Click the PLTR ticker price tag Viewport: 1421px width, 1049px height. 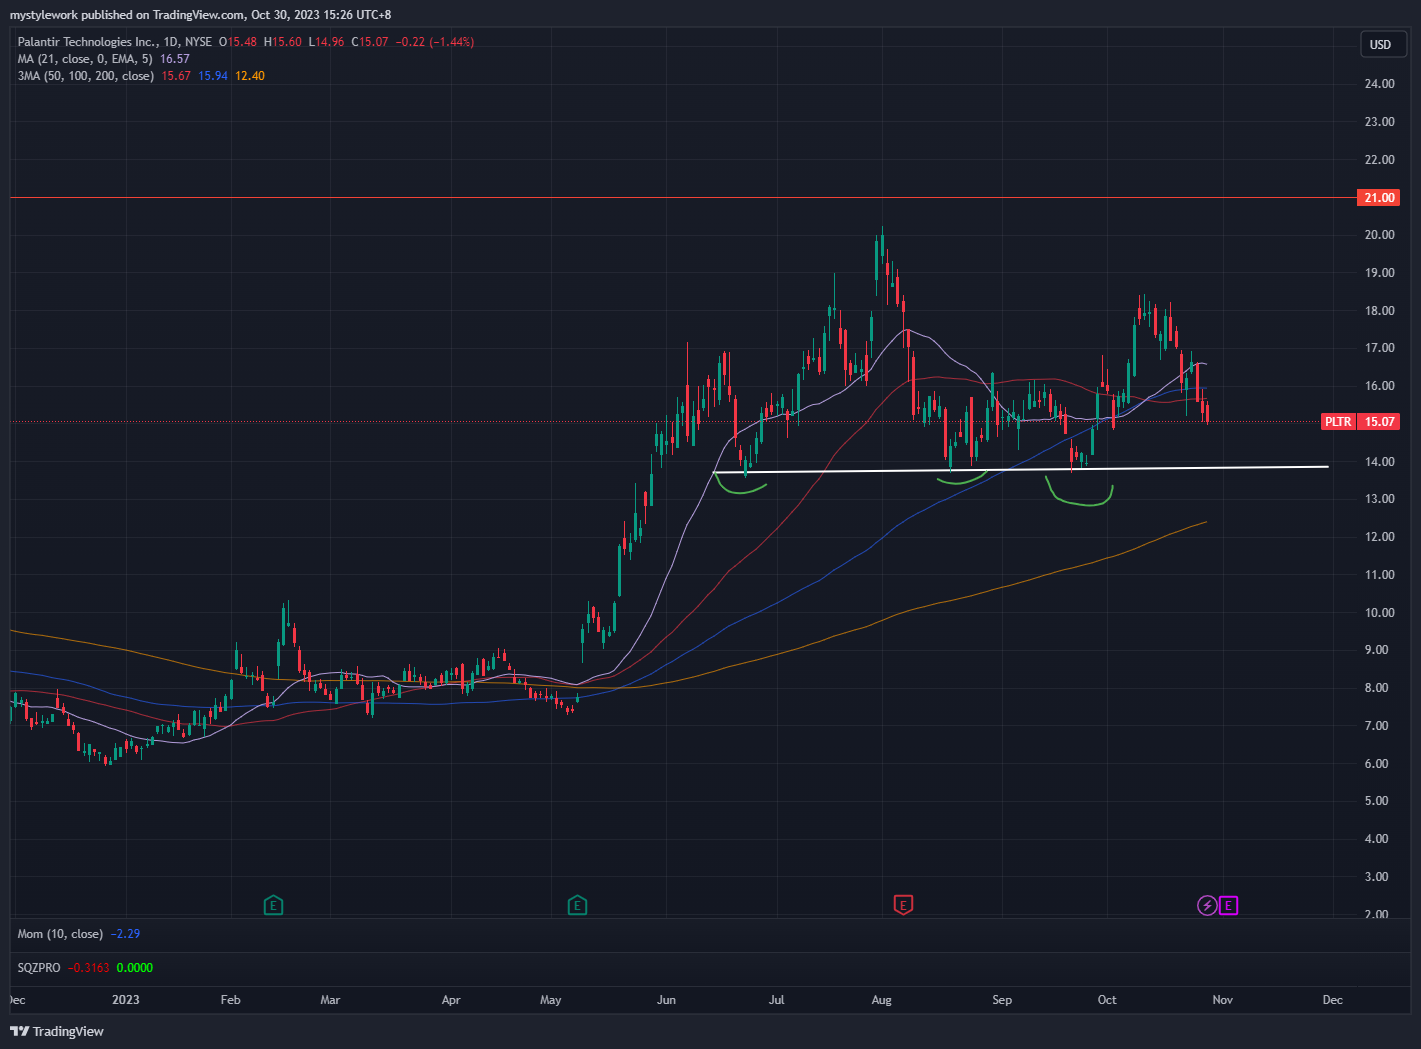tap(1338, 422)
